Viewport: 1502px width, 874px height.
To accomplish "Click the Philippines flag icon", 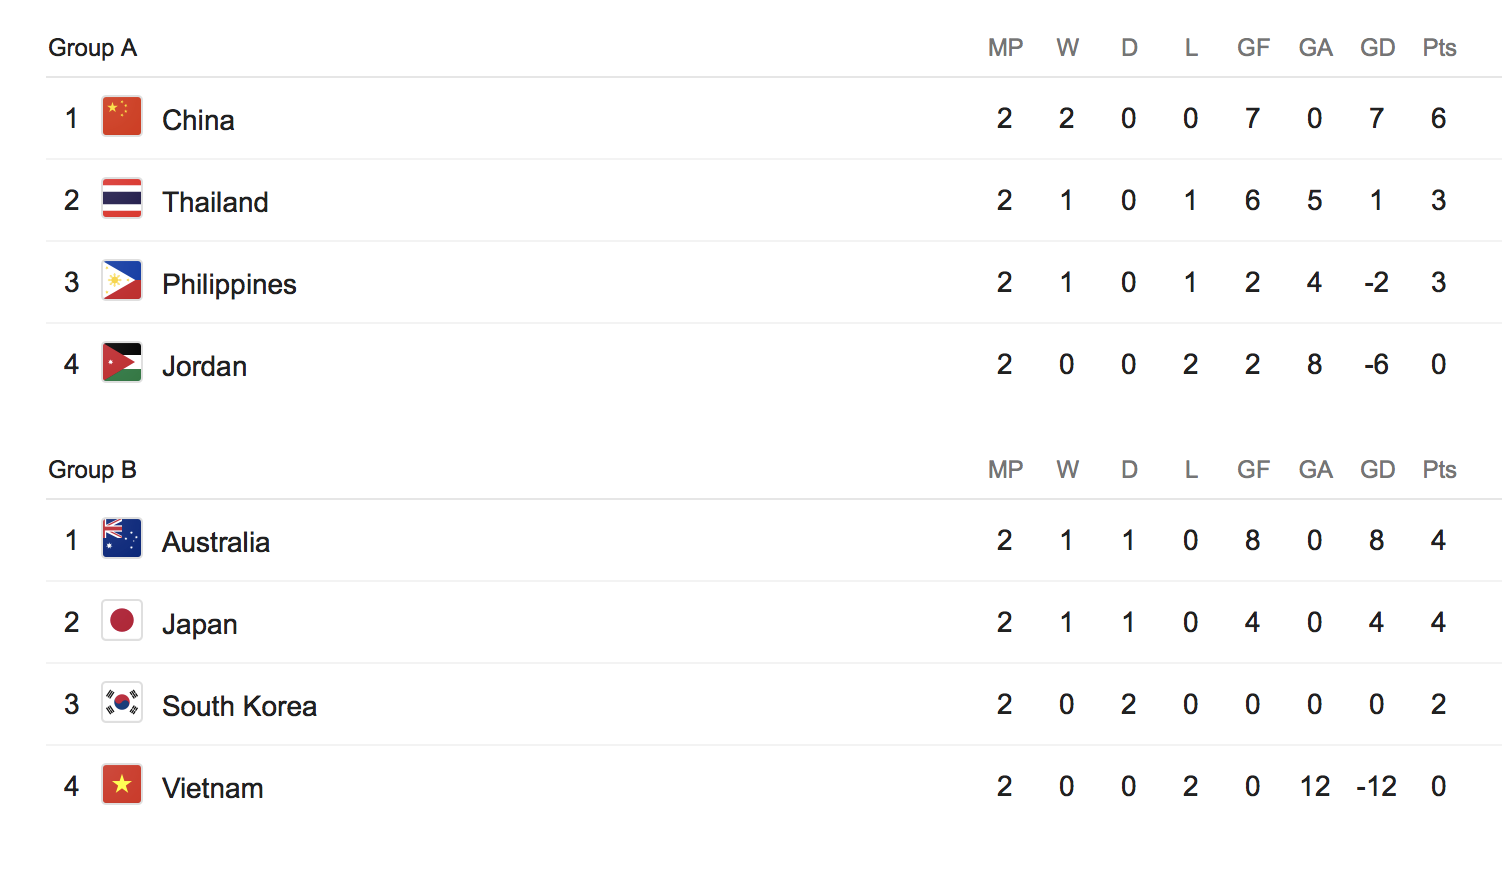I will [122, 281].
